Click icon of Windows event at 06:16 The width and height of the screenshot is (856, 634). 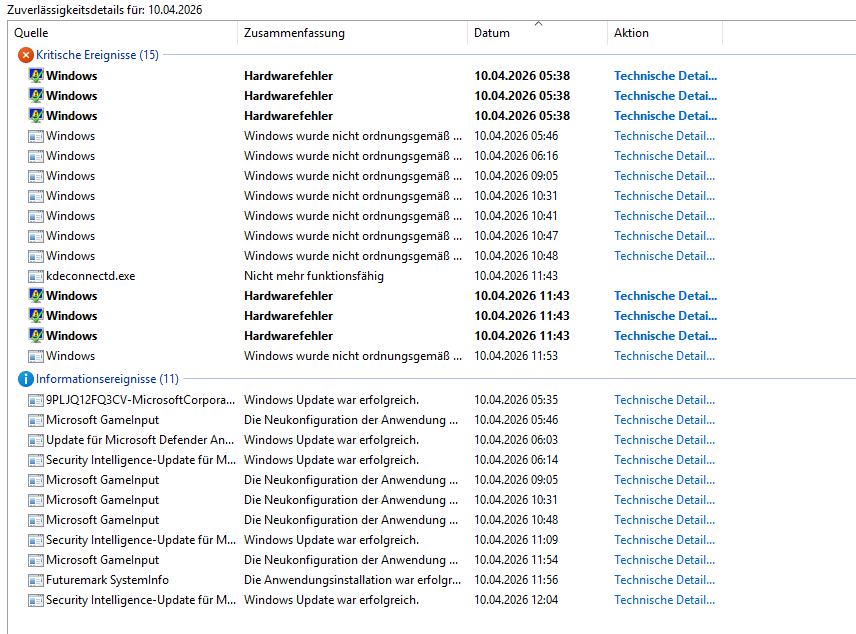[36, 156]
